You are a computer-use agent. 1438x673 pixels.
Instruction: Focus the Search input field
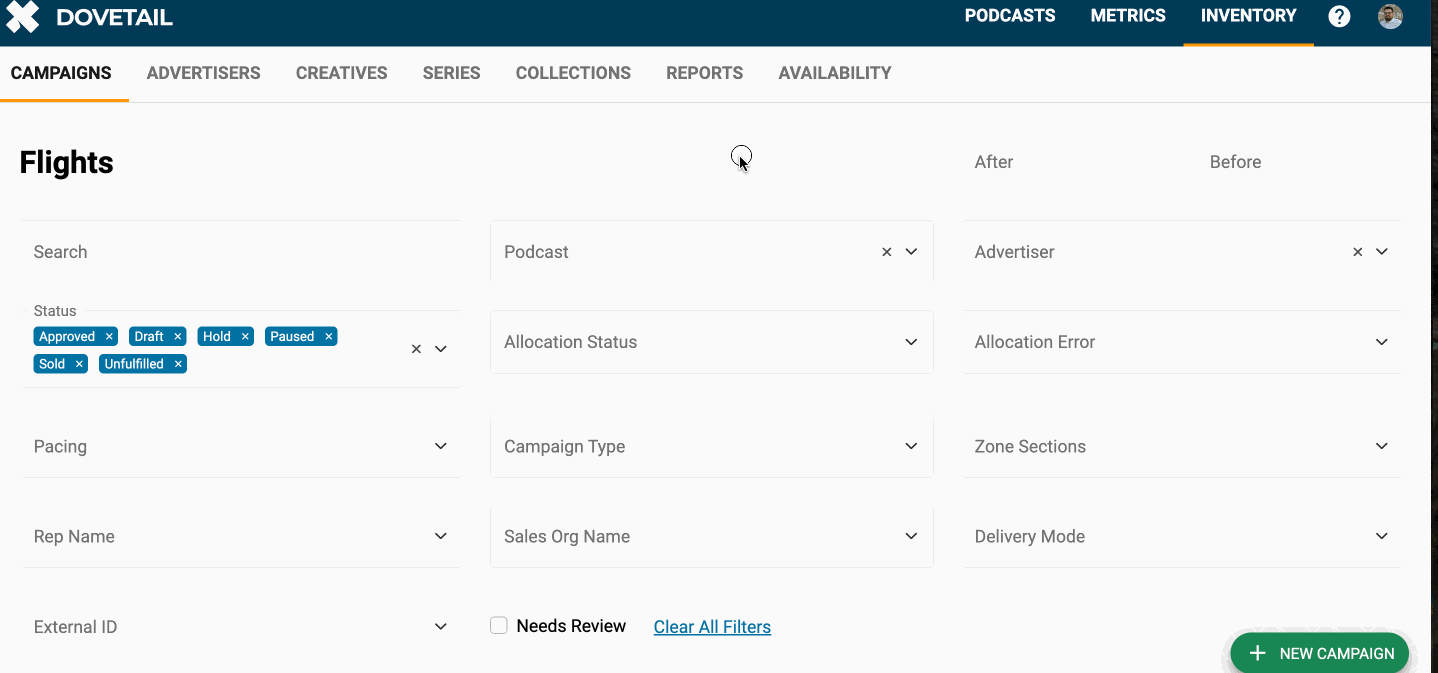coord(242,252)
